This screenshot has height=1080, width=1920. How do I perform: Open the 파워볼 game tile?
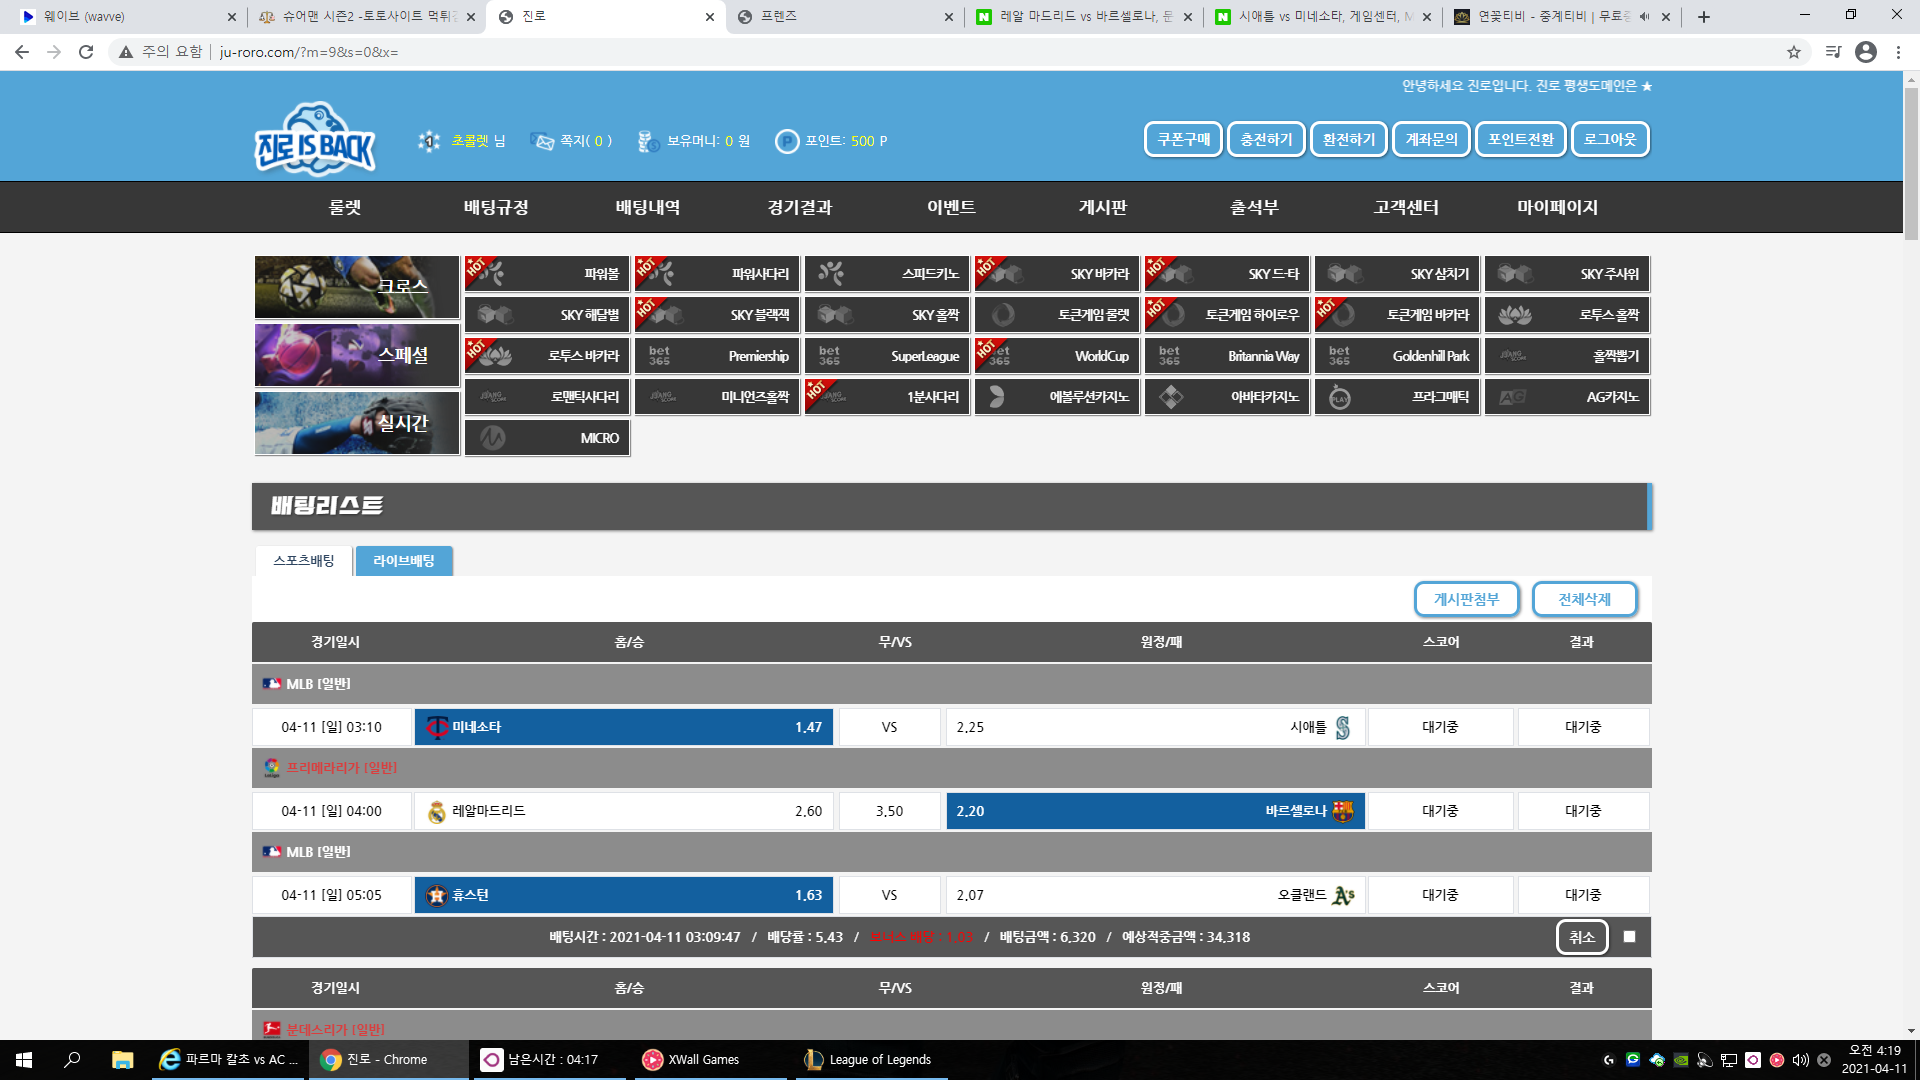point(547,273)
